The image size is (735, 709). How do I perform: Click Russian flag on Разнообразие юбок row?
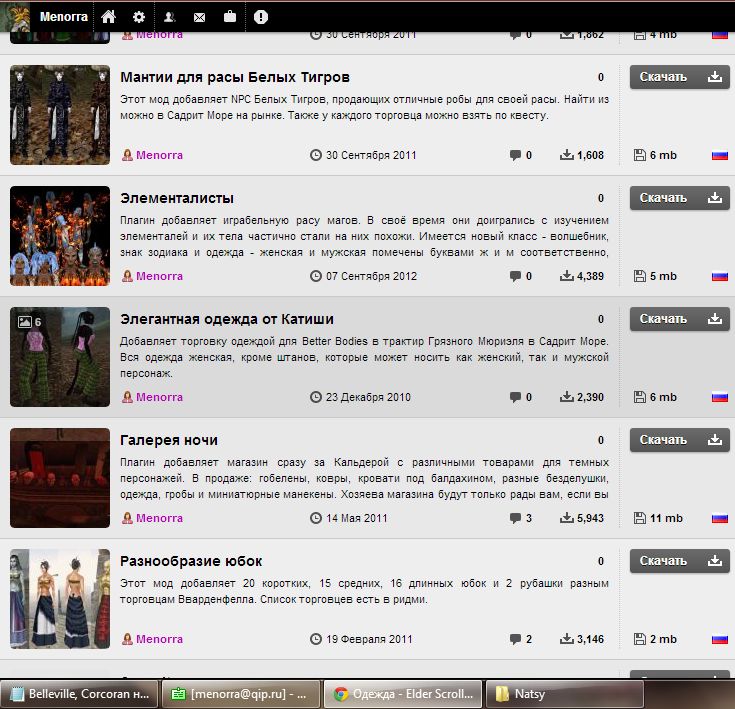tap(720, 639)
